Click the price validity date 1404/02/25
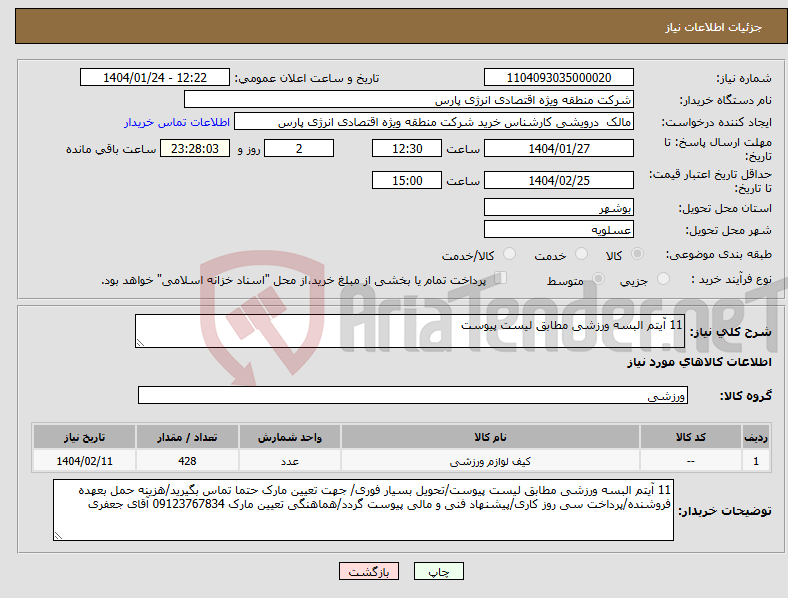 [x=558, y=180]
